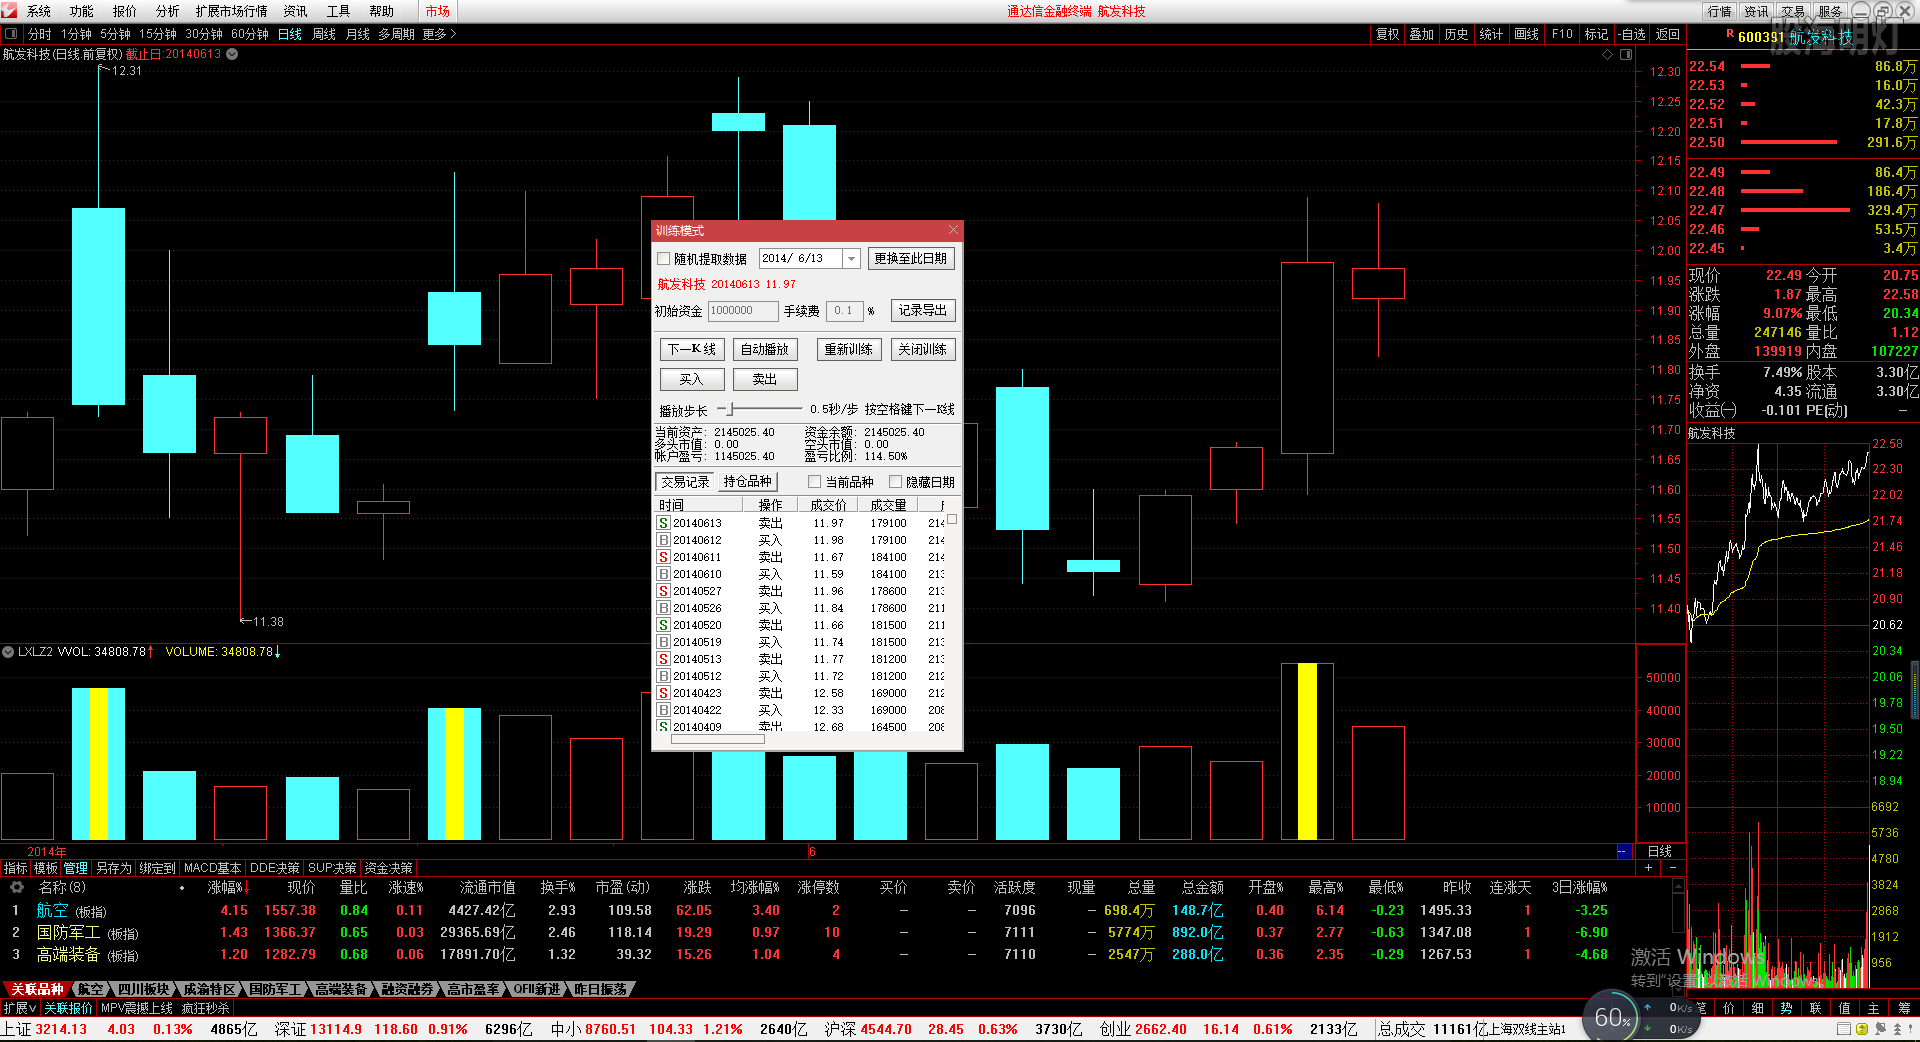Click the 画线 drawing toolbar button
1920x1042 pixels.
coord(1526,34)
